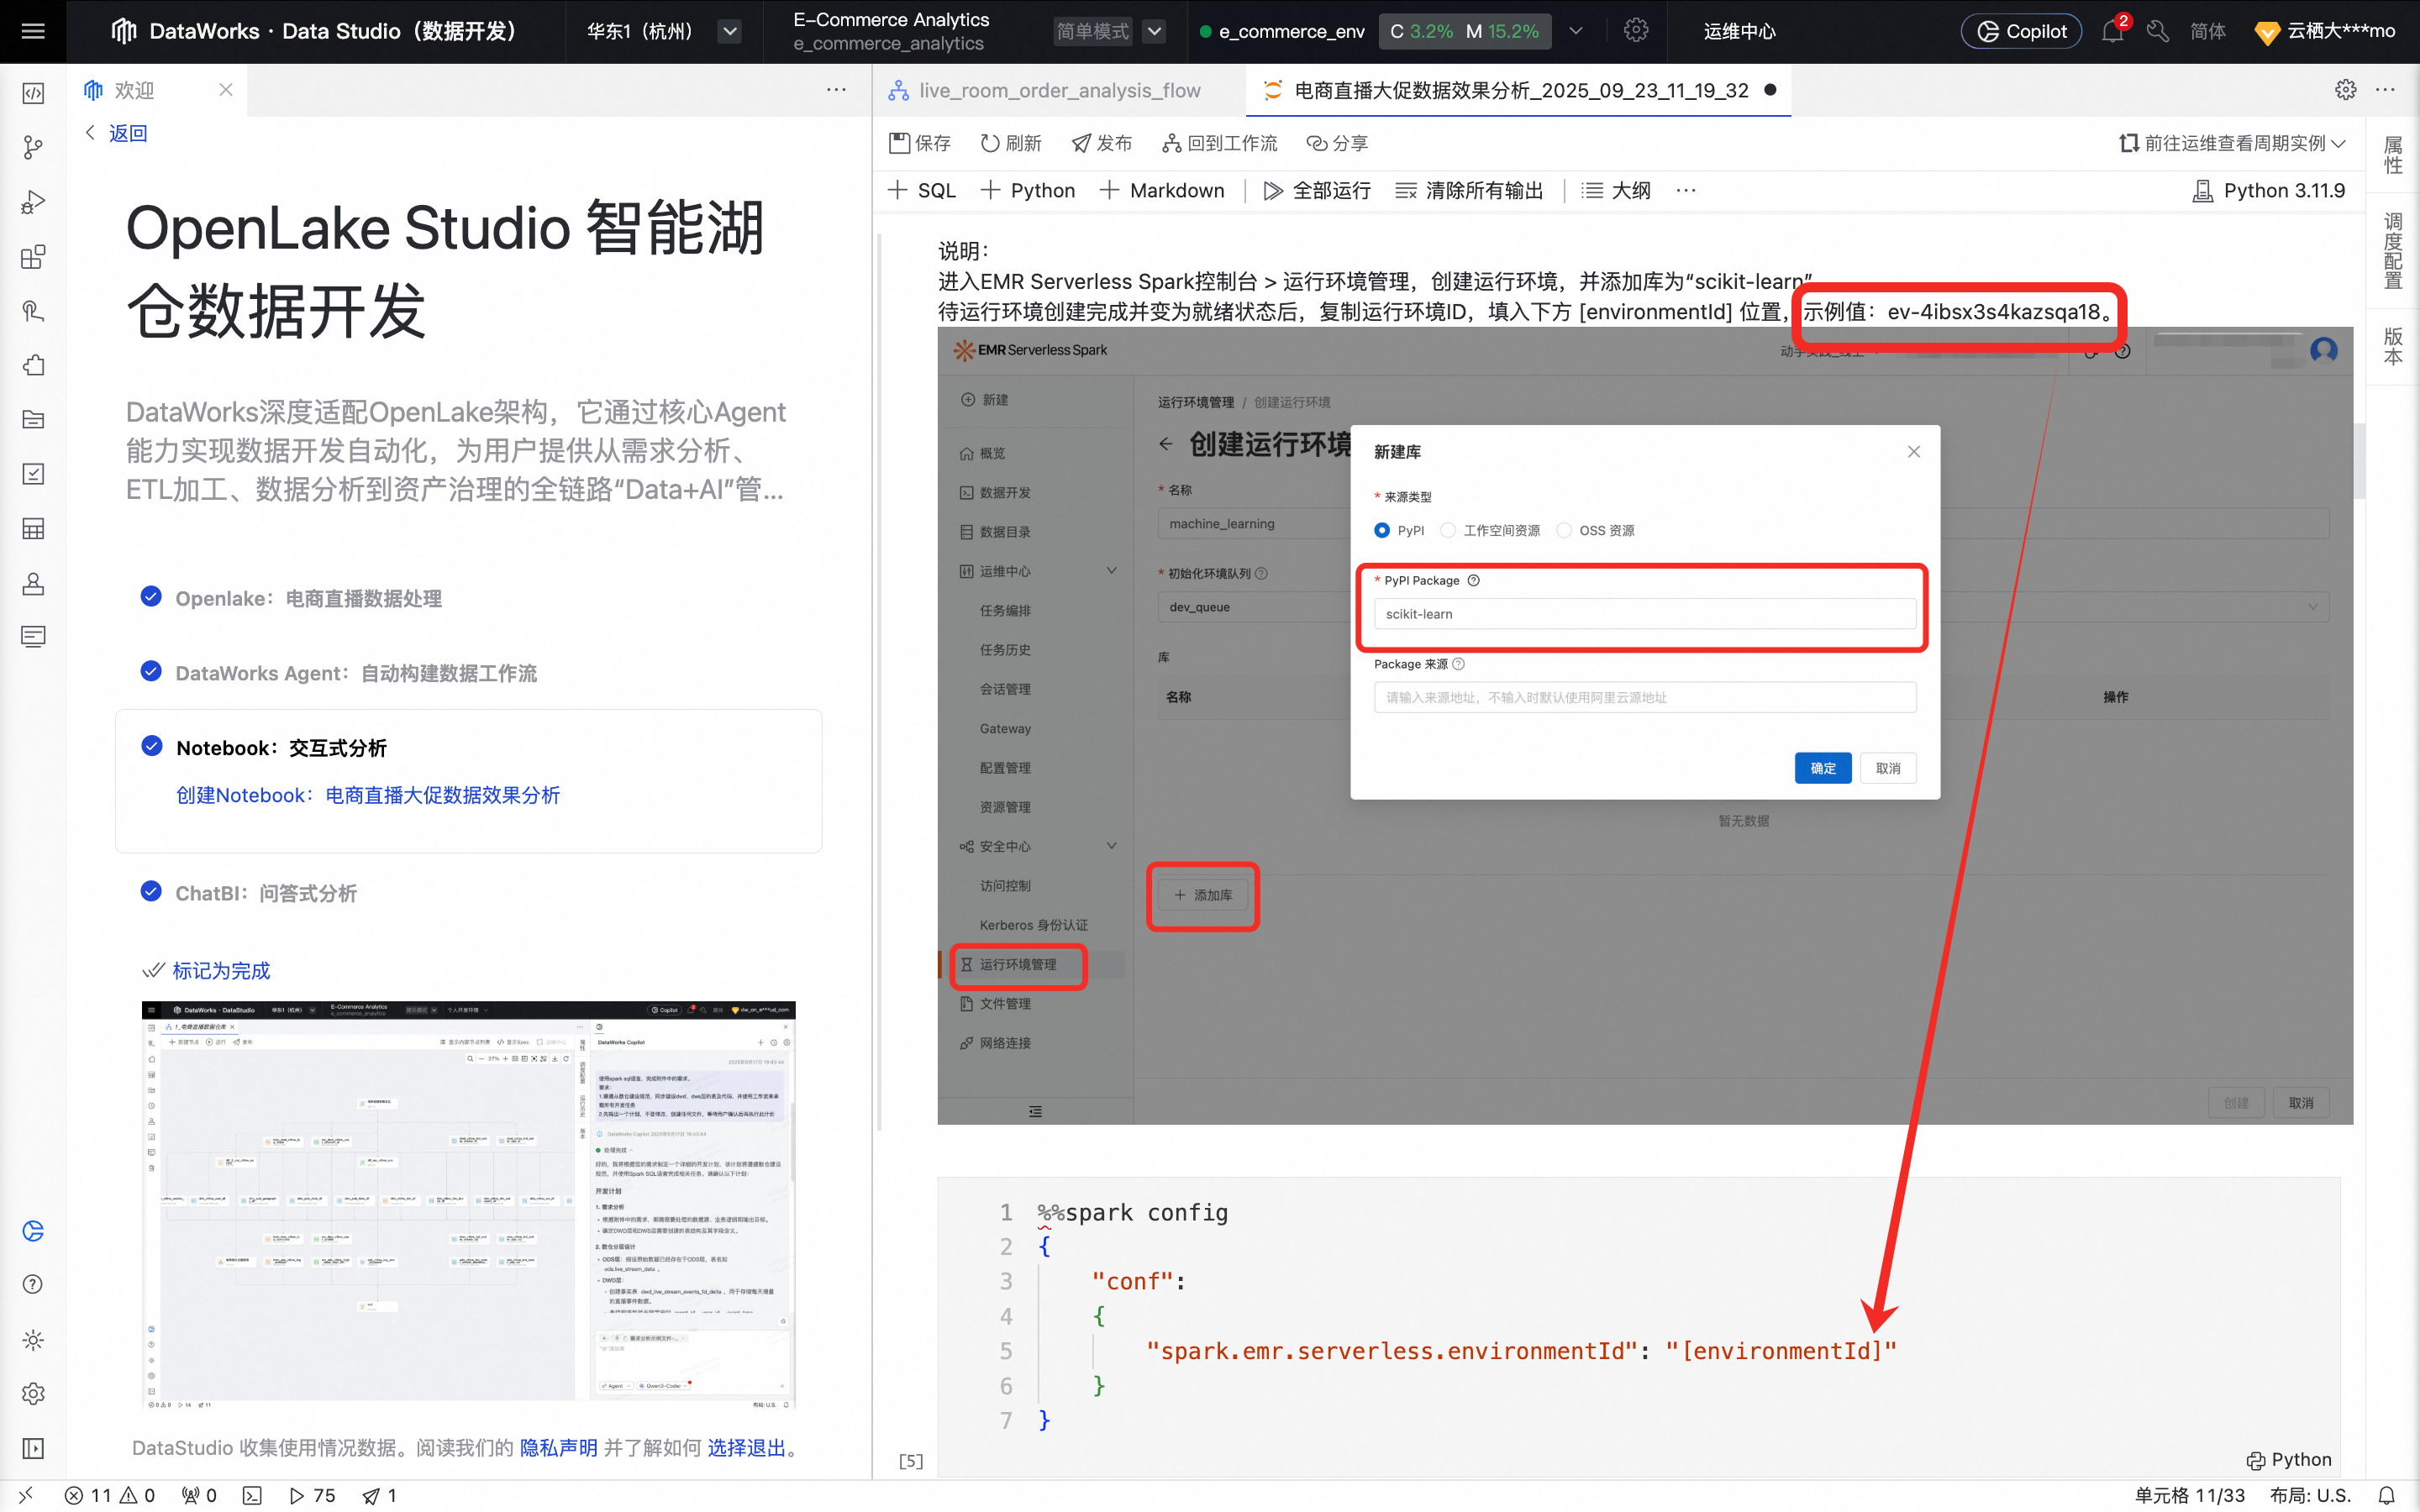Run all cells with 全部运行
The width and height of the screenshot is (2420, 1512).
tap(1316, 190)
